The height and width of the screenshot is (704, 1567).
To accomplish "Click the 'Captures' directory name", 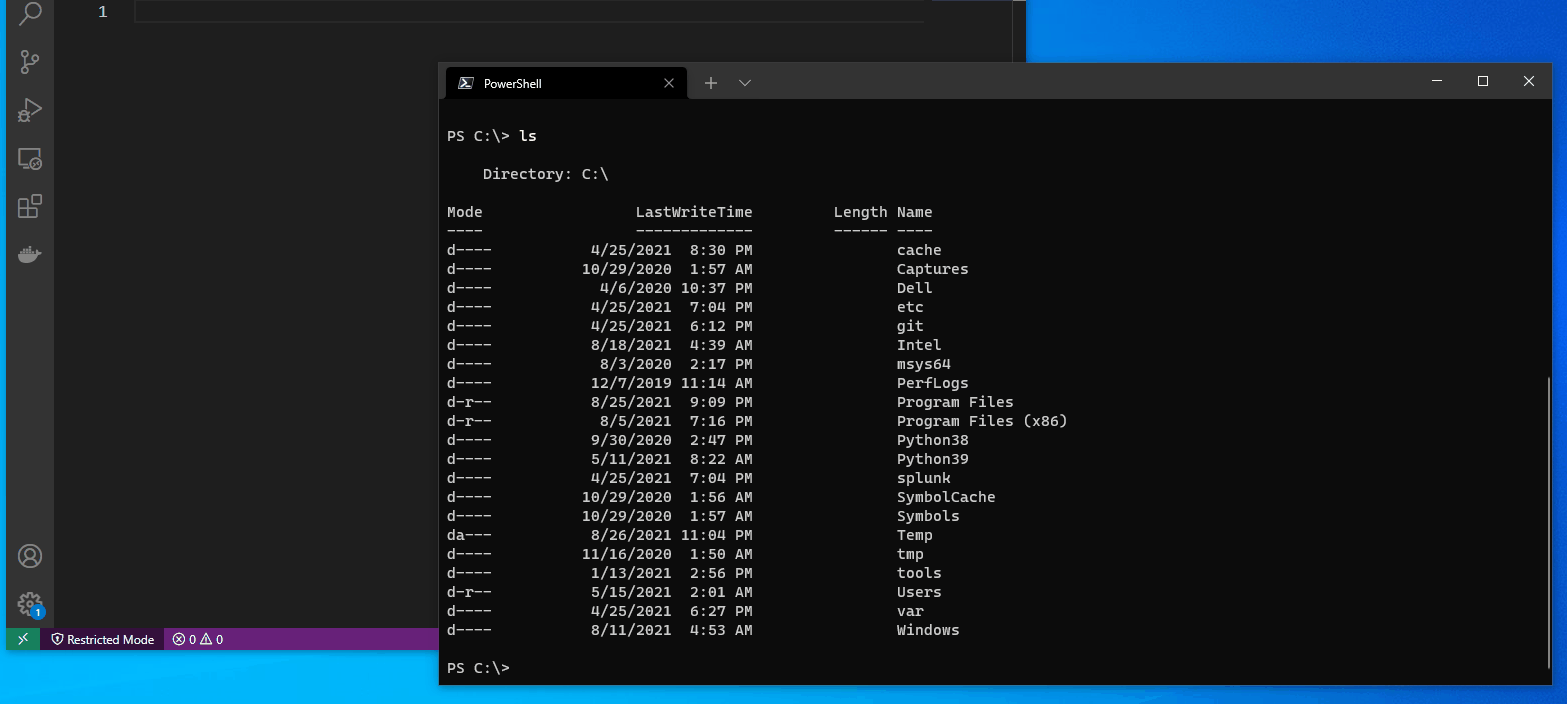I will 933,269.
